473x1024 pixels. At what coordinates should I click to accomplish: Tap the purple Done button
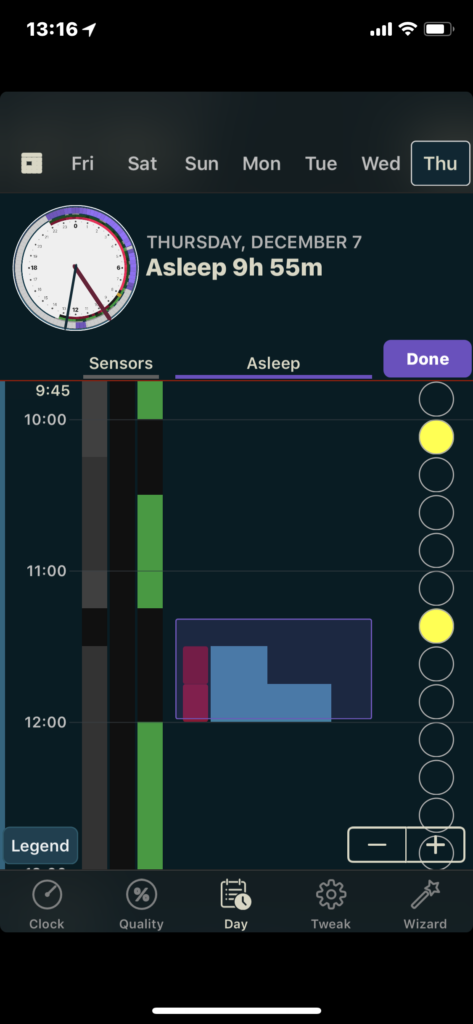click(x=427, y=359)
